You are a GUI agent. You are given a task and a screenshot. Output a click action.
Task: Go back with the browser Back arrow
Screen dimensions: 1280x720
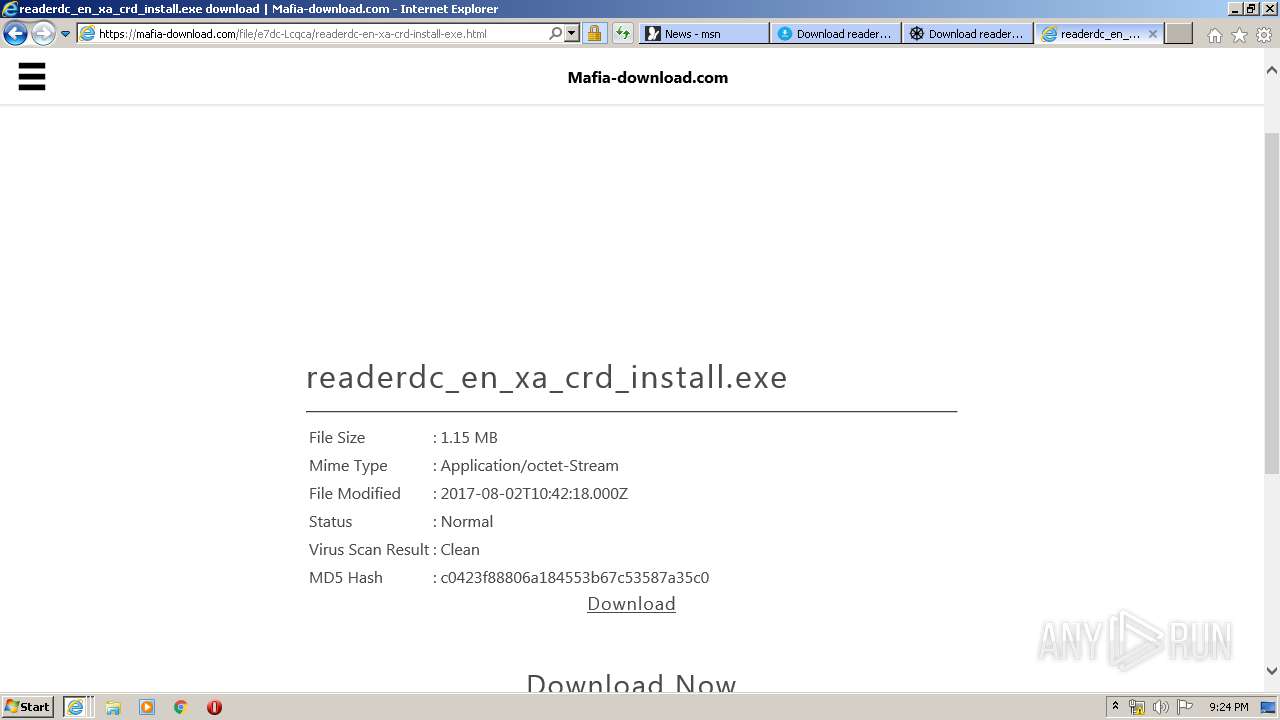15,33
